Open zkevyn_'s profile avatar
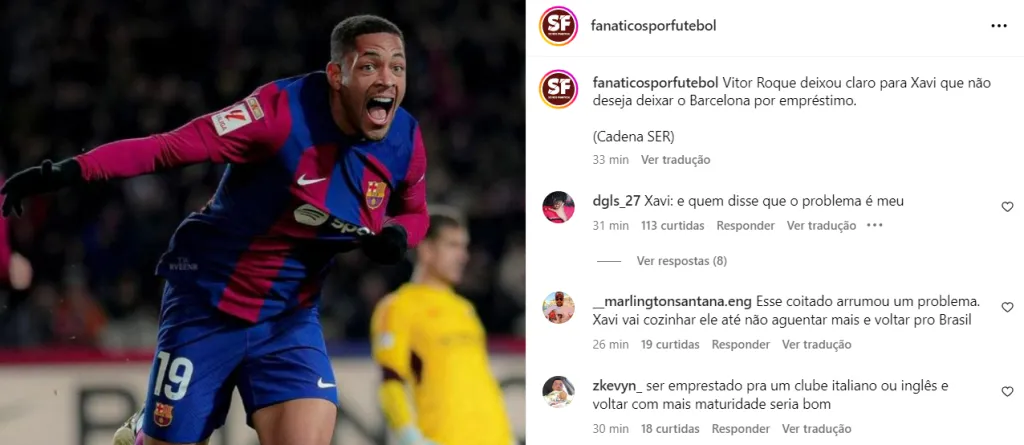Screen dimensions: 1024x445 coord(558,392)
